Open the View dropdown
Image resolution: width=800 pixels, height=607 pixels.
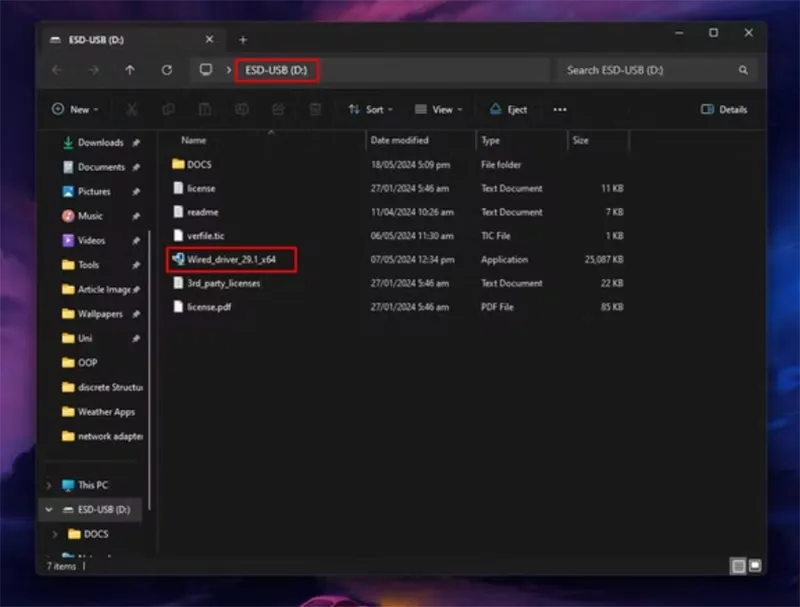click(x=438, y=109)
